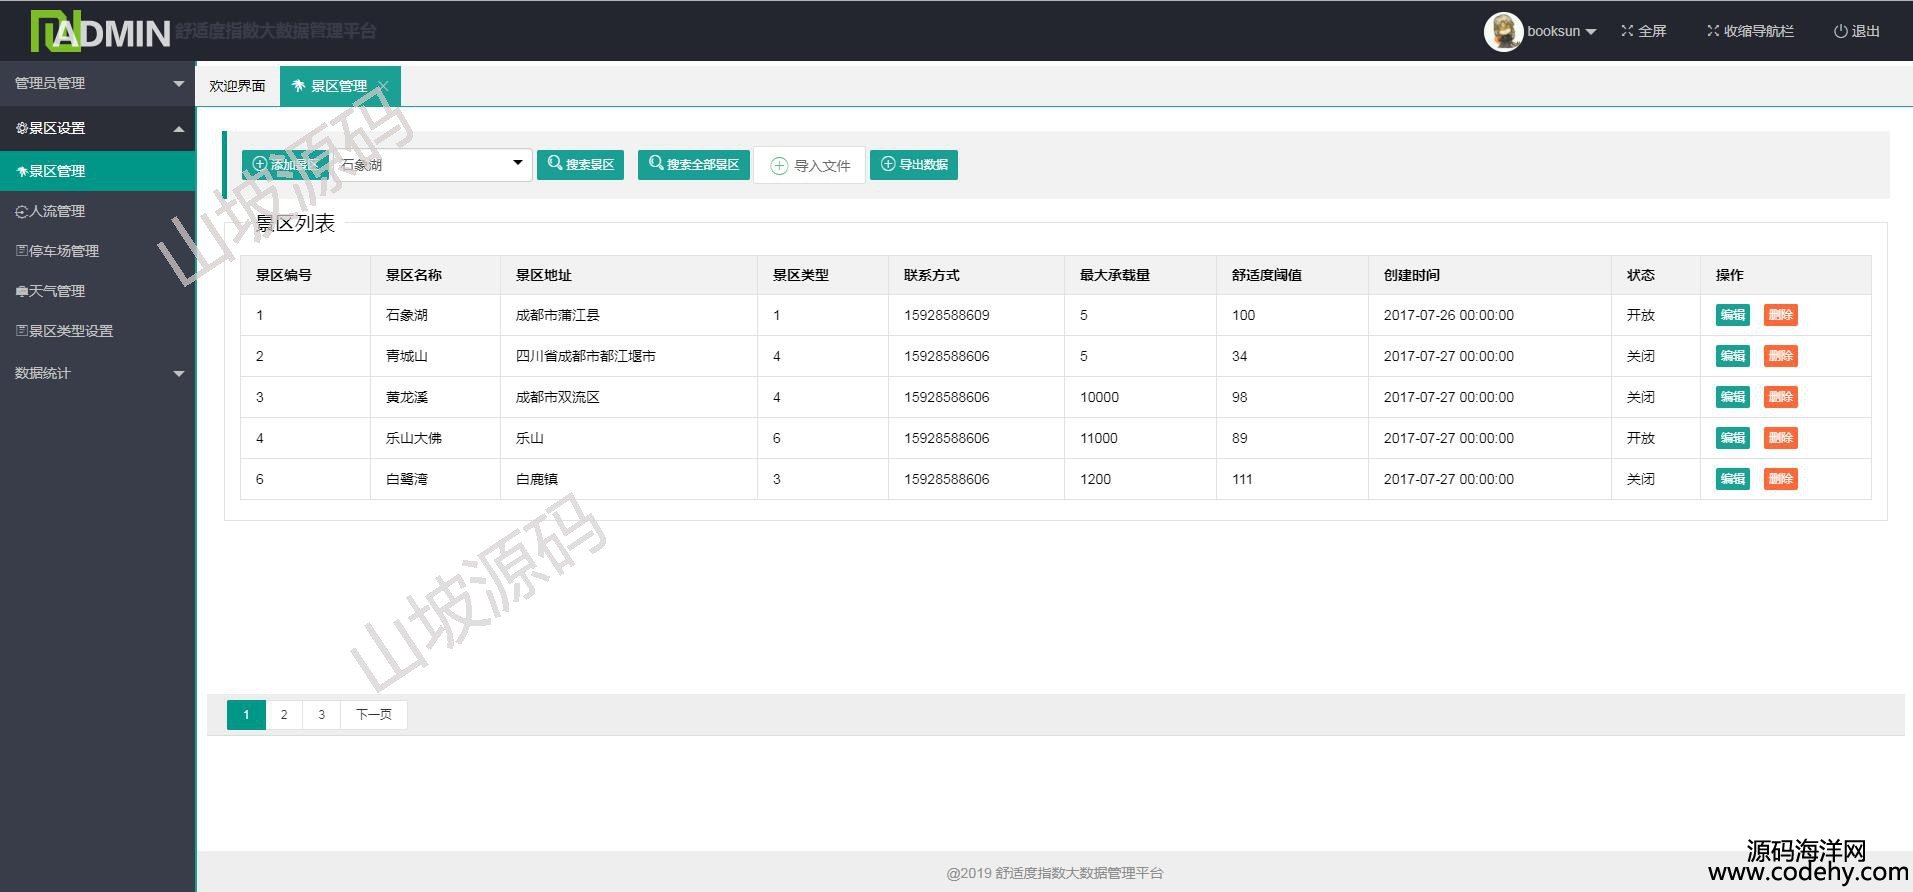The width and height of the screenshot is (1913, 892).
Task: Expand the 数据统计 sidebar section
Action: point(96,373)
